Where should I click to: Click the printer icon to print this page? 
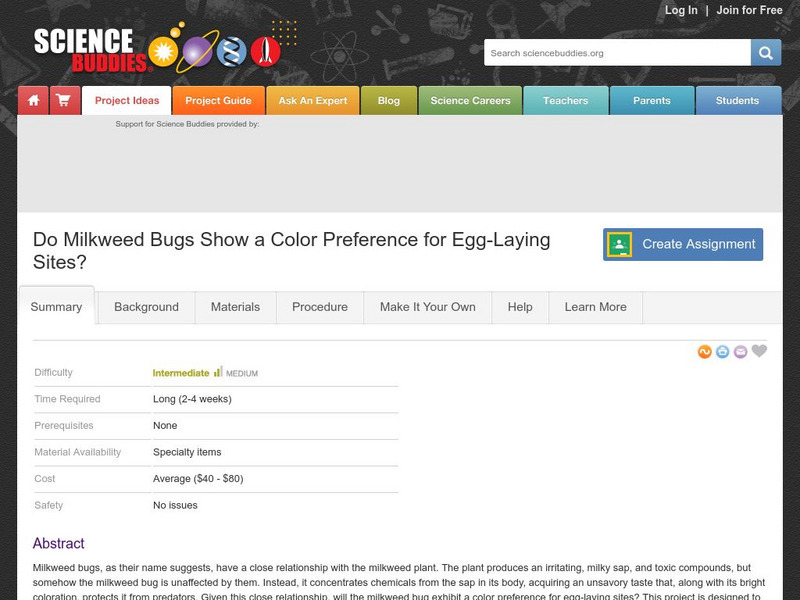pos(721,351)
